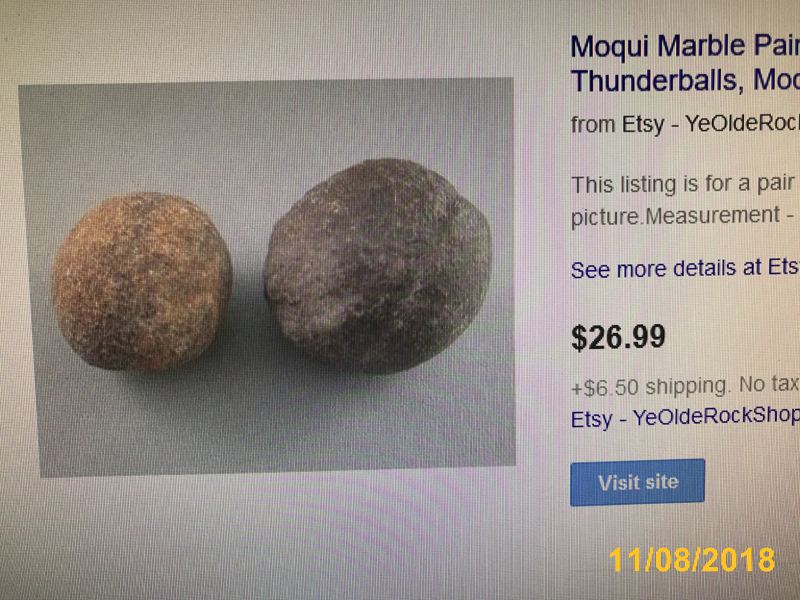Viewport: 800px width, 600px height.
Task: Click the This listing is for a pair description
Action: (684, 184)
